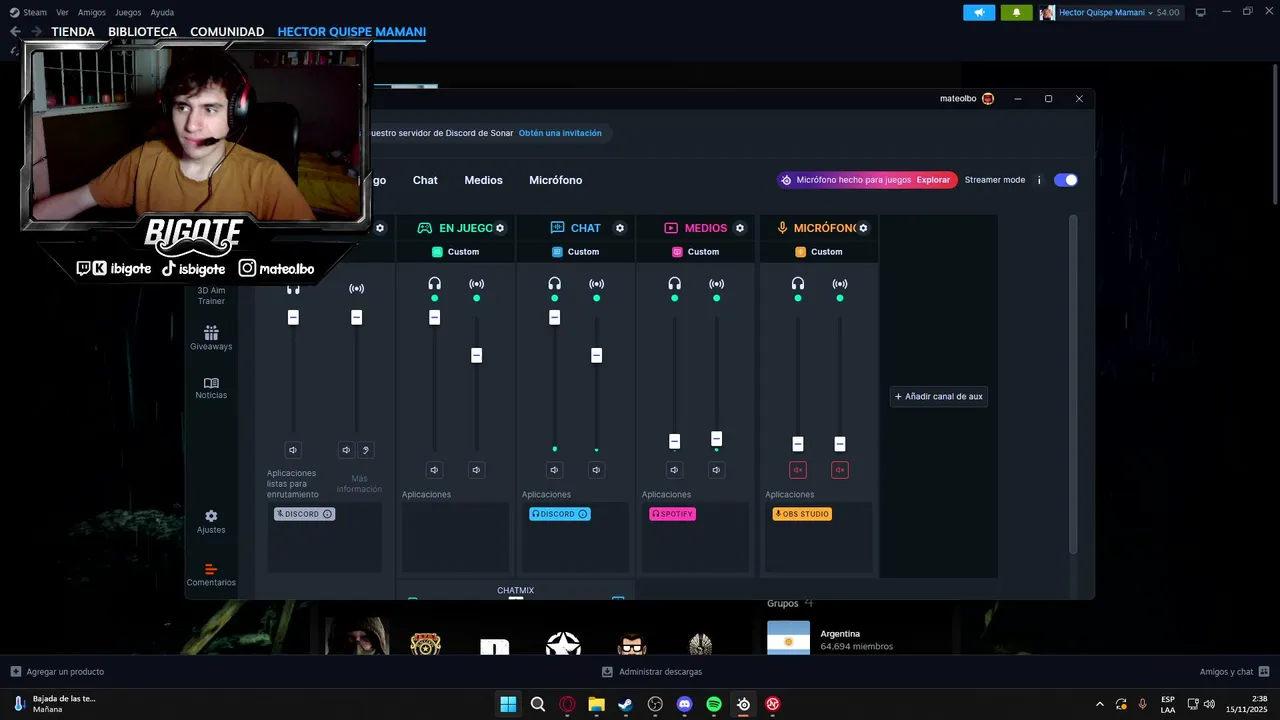Click MEDIOS headphones volume slider handle
Image resolution: width=1280 pixels, height=720 pixels.
pyautogui.click(x=674, y=441)
